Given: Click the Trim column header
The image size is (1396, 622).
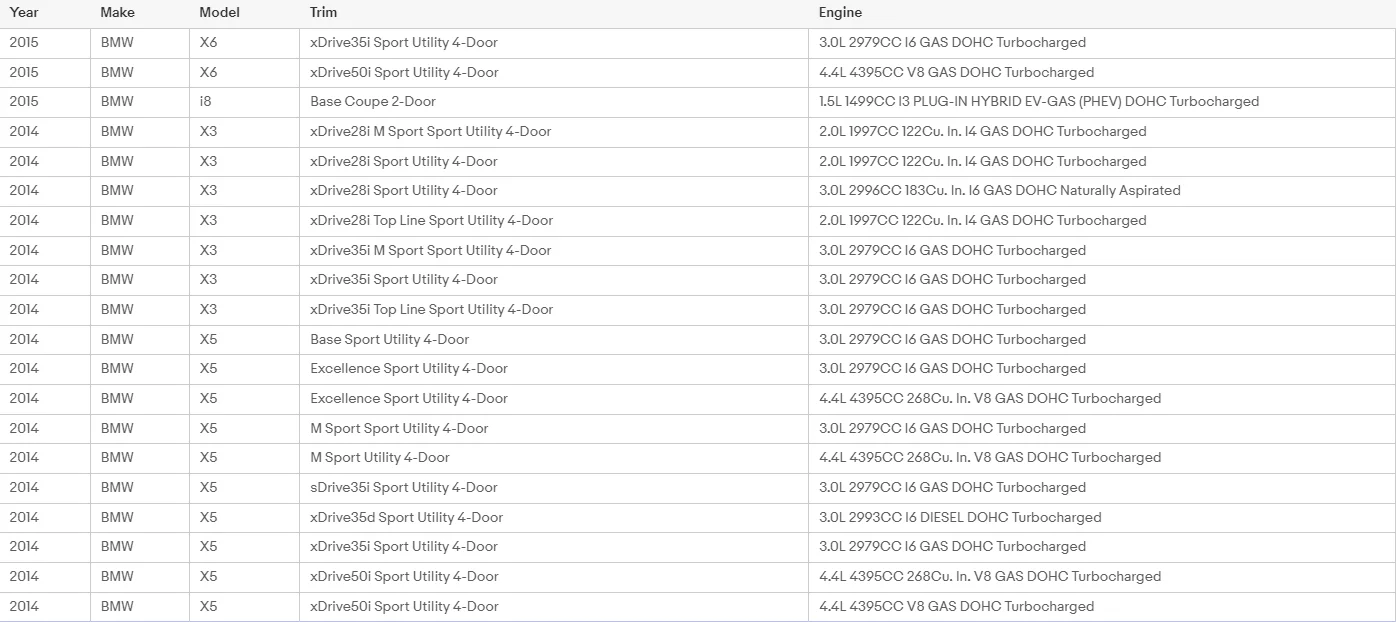Looking at the screenshot, I should pyautogui.click(x=323, y=13).
